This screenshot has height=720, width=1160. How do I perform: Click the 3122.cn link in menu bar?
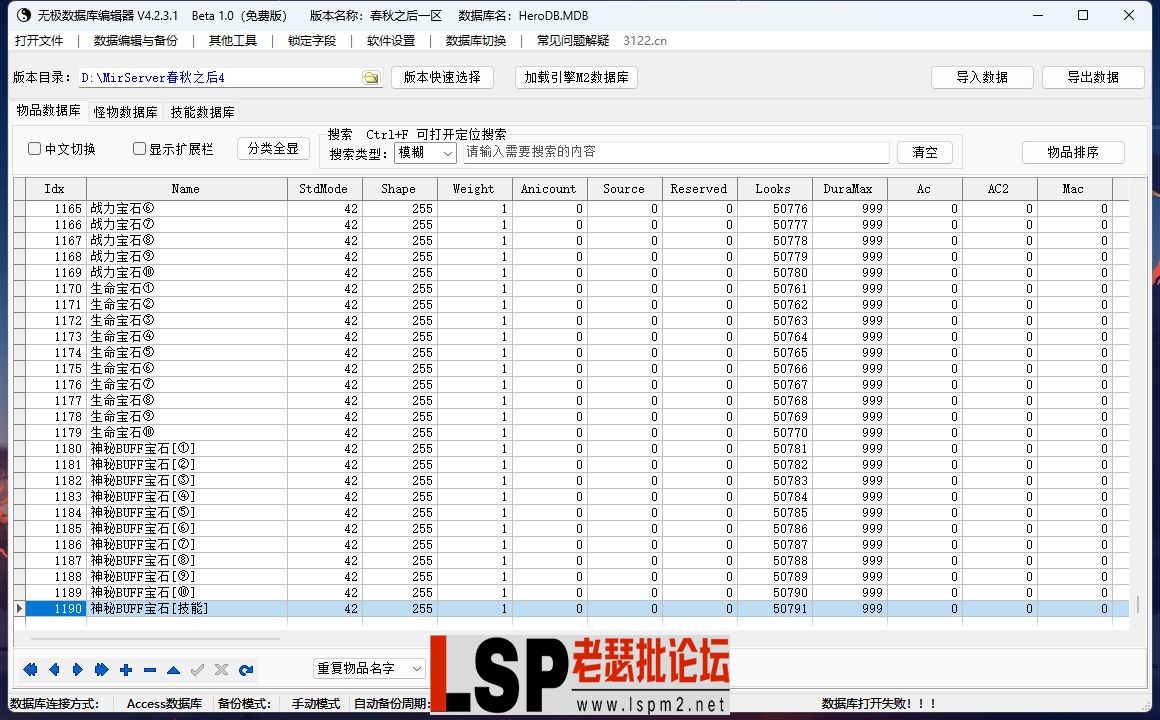(644, 41)
